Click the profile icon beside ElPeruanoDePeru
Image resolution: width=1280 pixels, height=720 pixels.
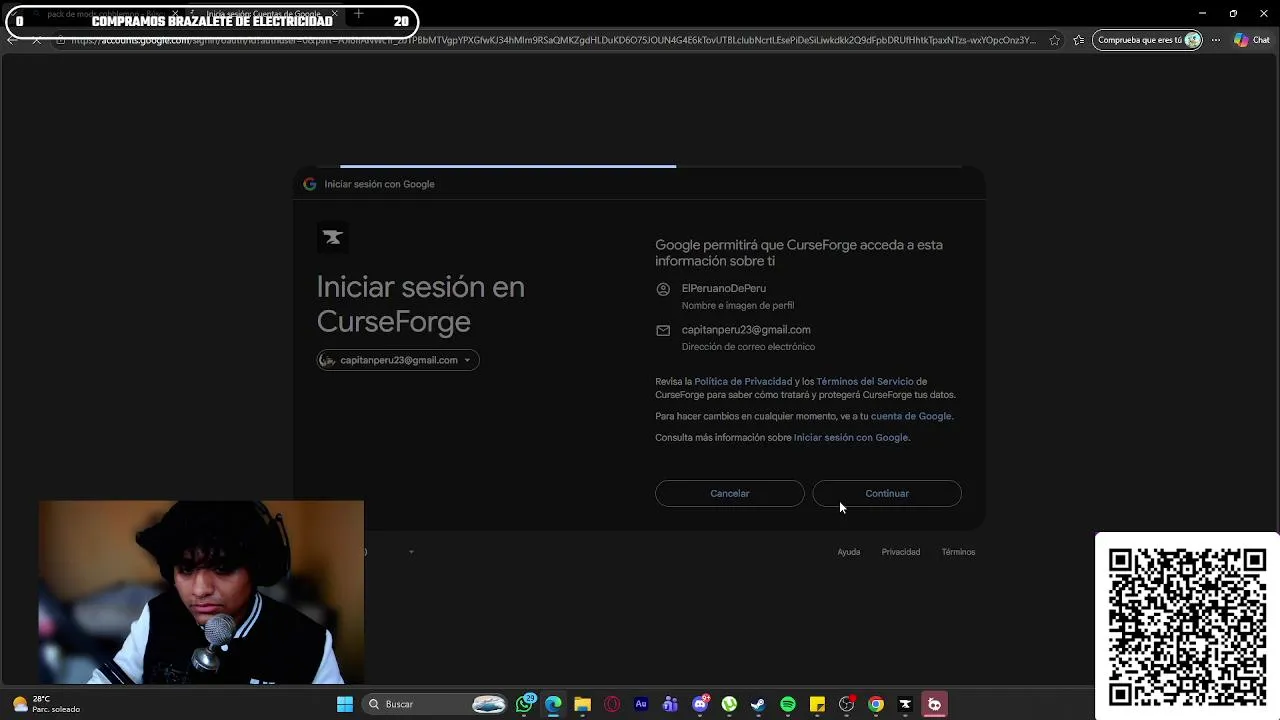[x=663, y=289]
